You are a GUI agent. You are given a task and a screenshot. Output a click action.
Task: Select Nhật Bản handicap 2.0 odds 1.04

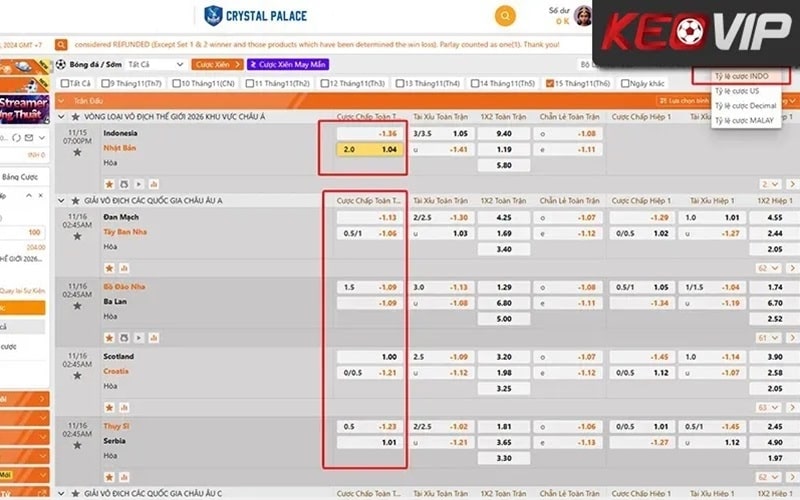point(369,149)
